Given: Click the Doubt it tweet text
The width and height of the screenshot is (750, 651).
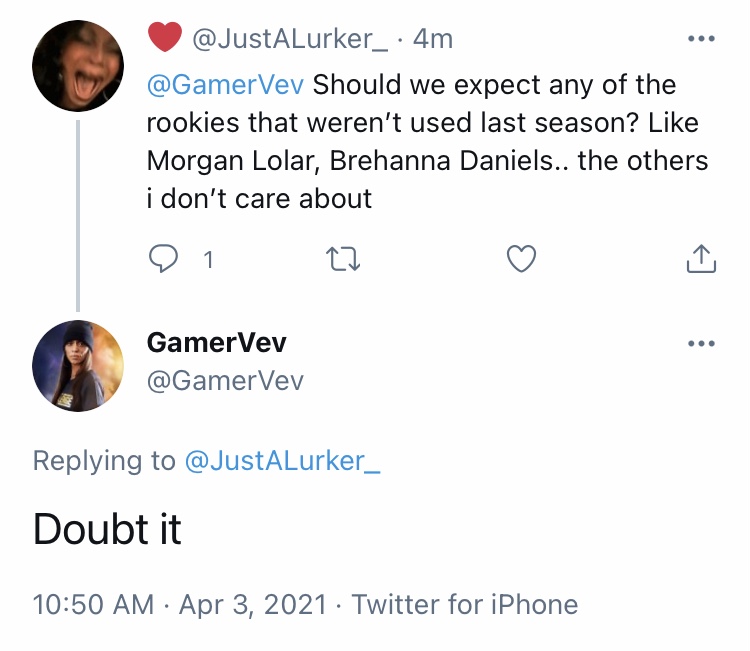Looking at the screenshot, I should (107, 530).
